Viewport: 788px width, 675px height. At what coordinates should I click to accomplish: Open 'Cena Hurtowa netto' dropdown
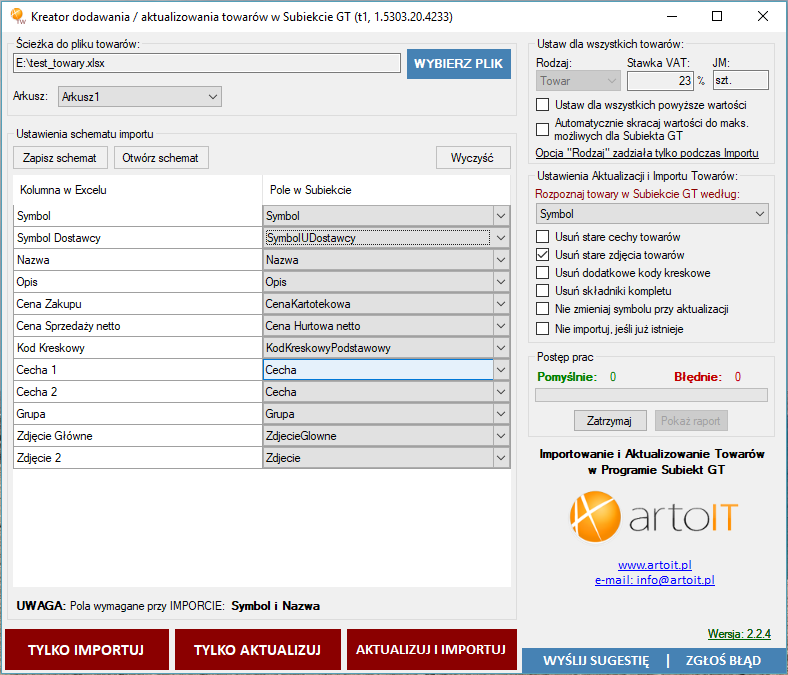click(501, 326)
